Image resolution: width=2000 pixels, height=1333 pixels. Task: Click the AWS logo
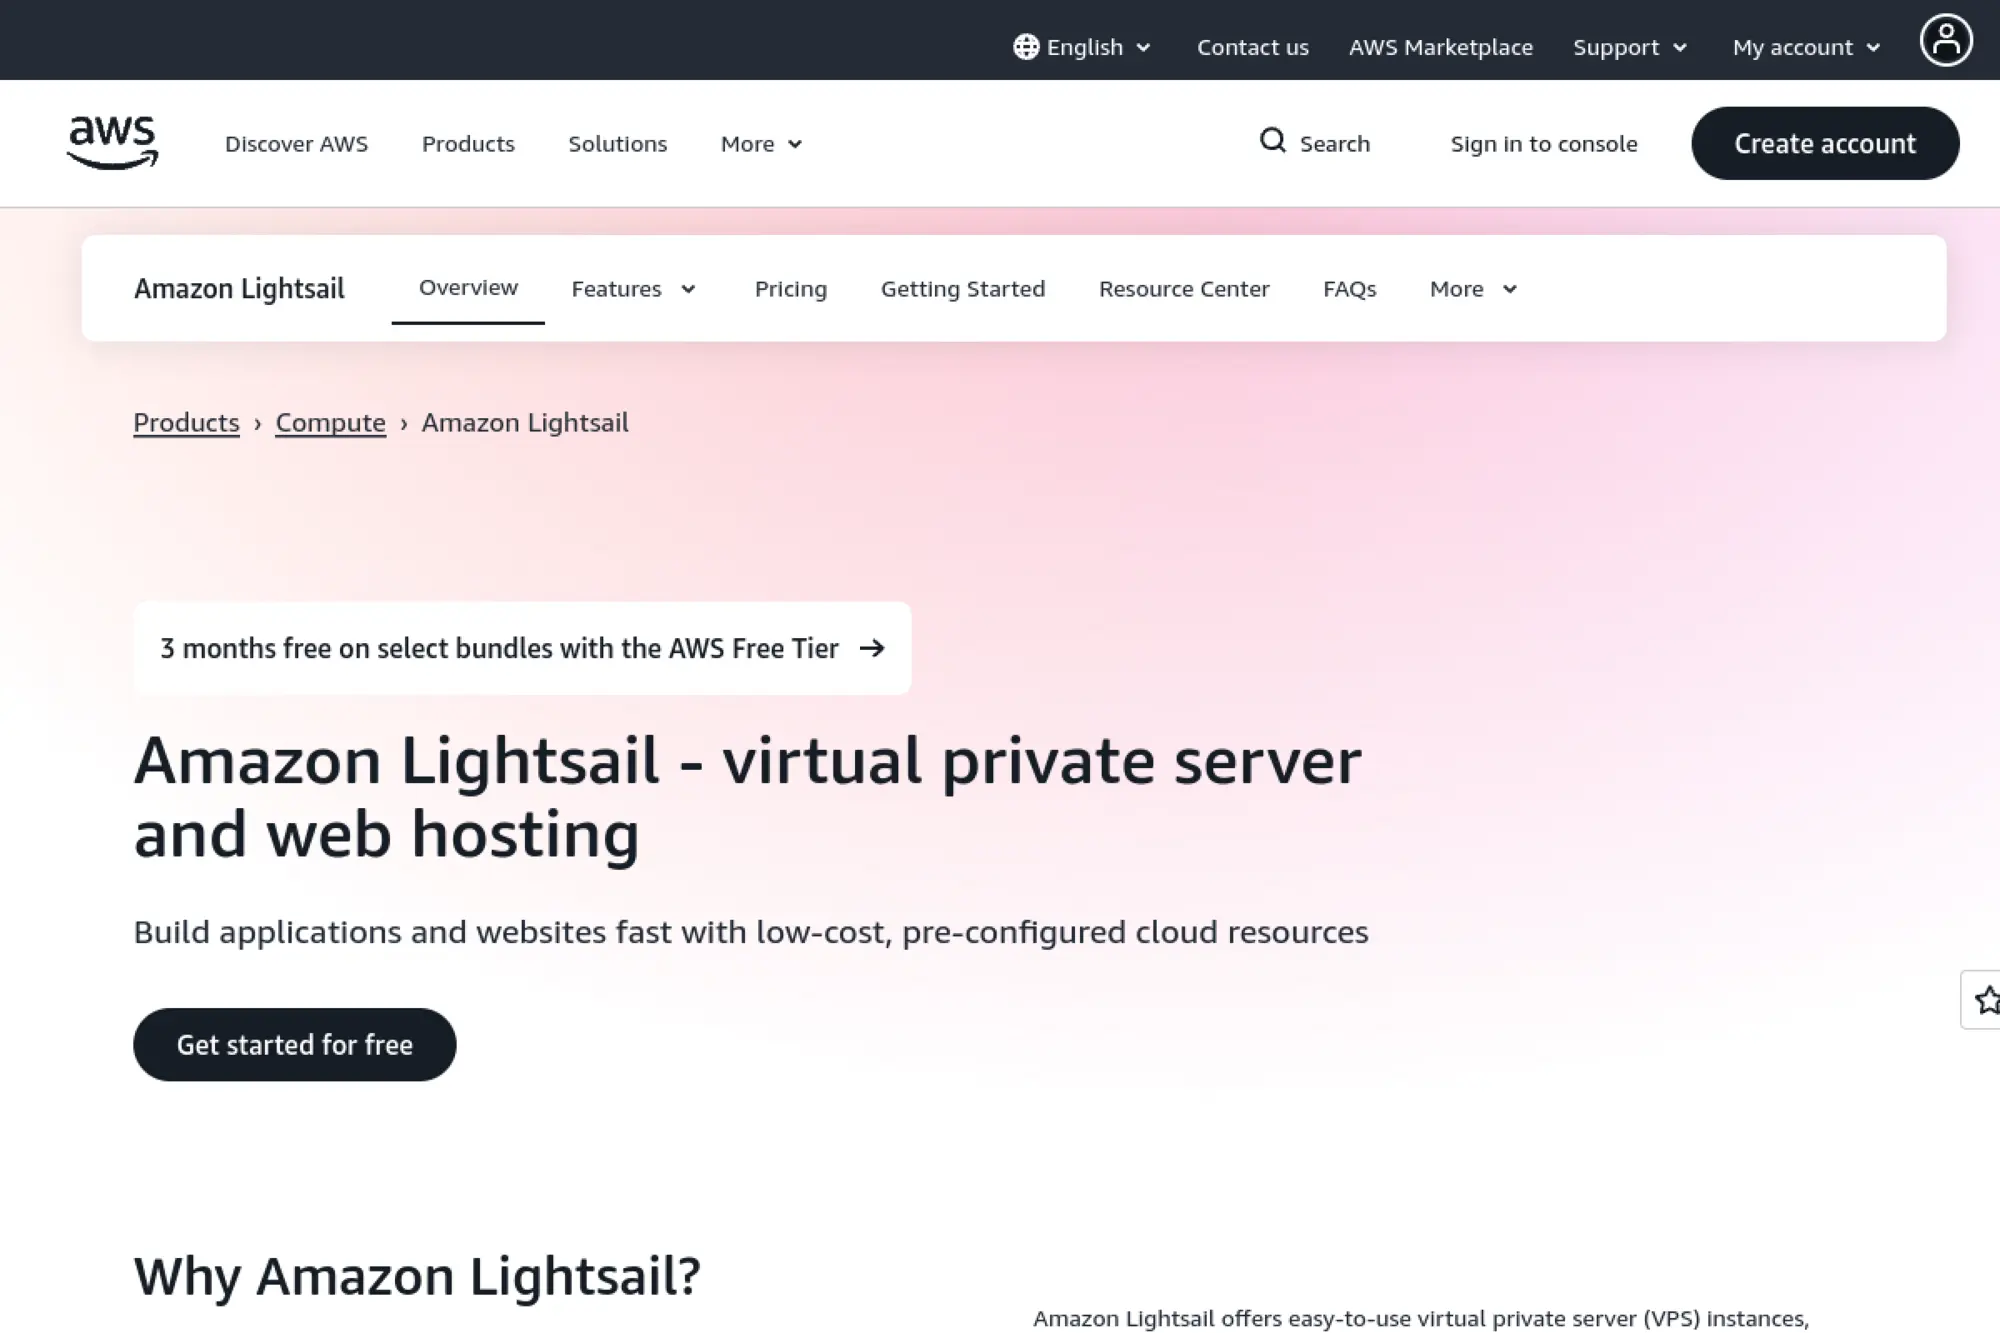113,142
